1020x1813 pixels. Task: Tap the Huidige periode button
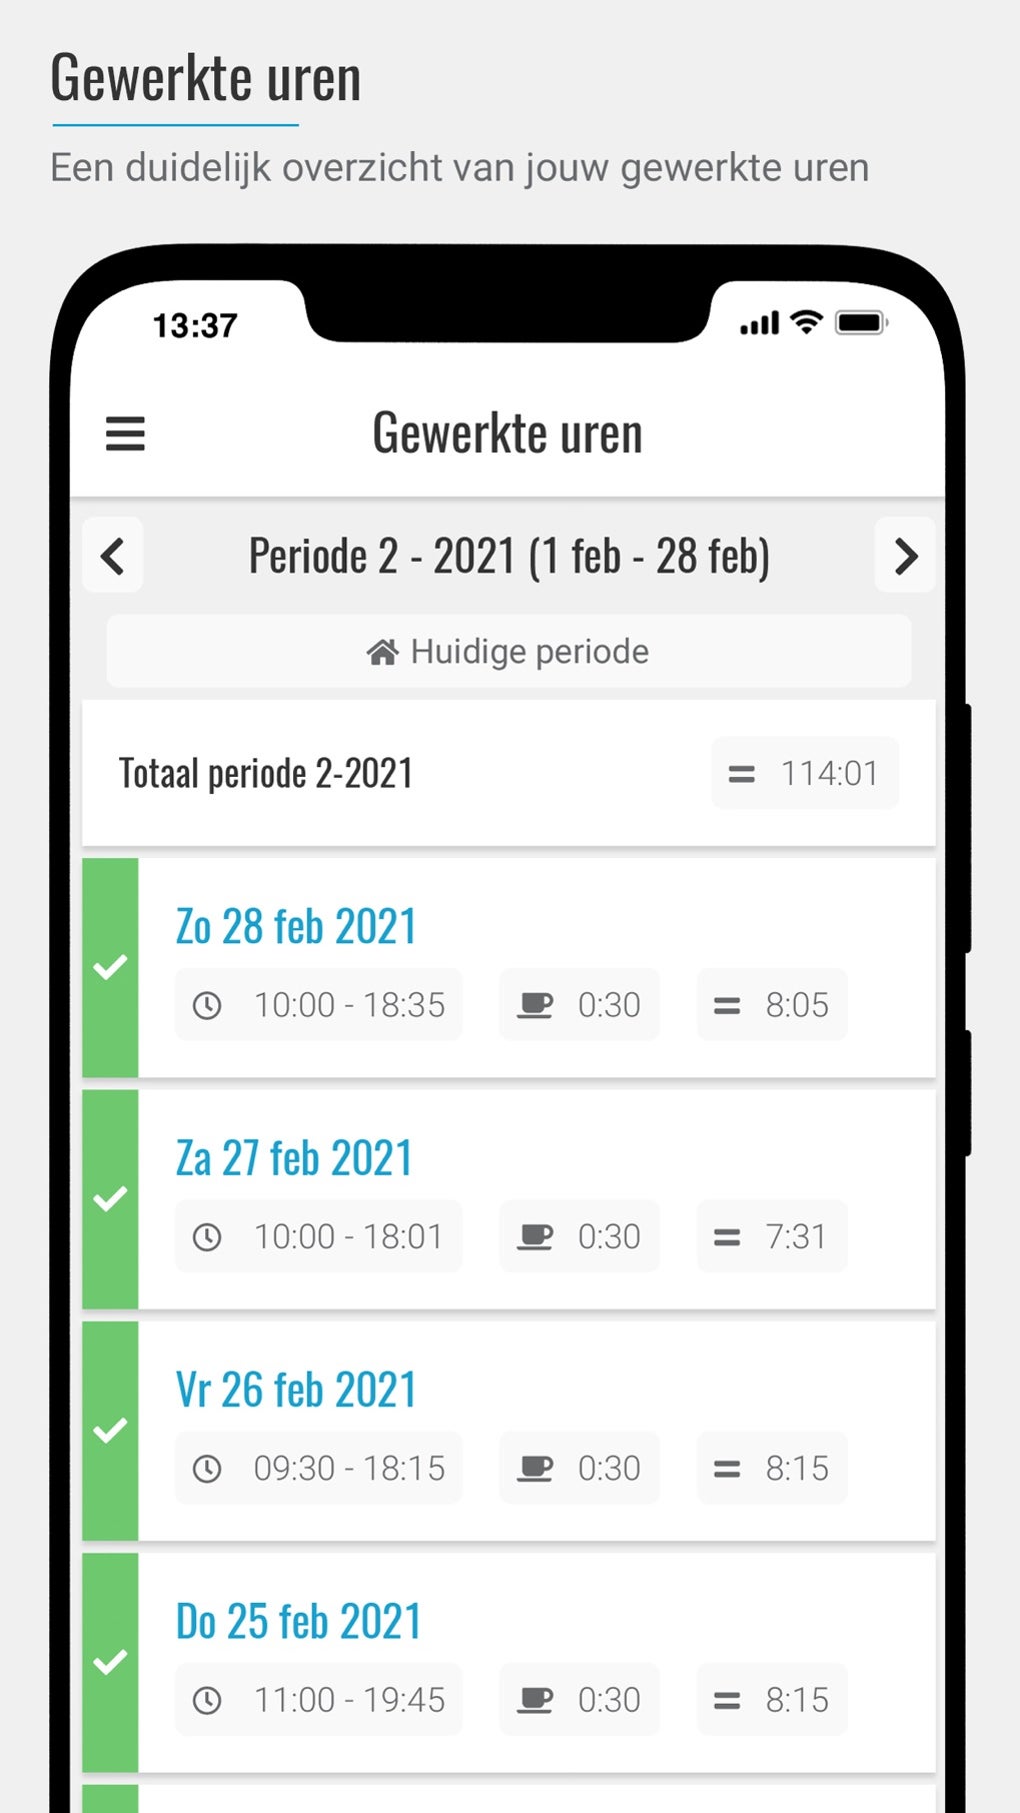[x=508, y=652]
